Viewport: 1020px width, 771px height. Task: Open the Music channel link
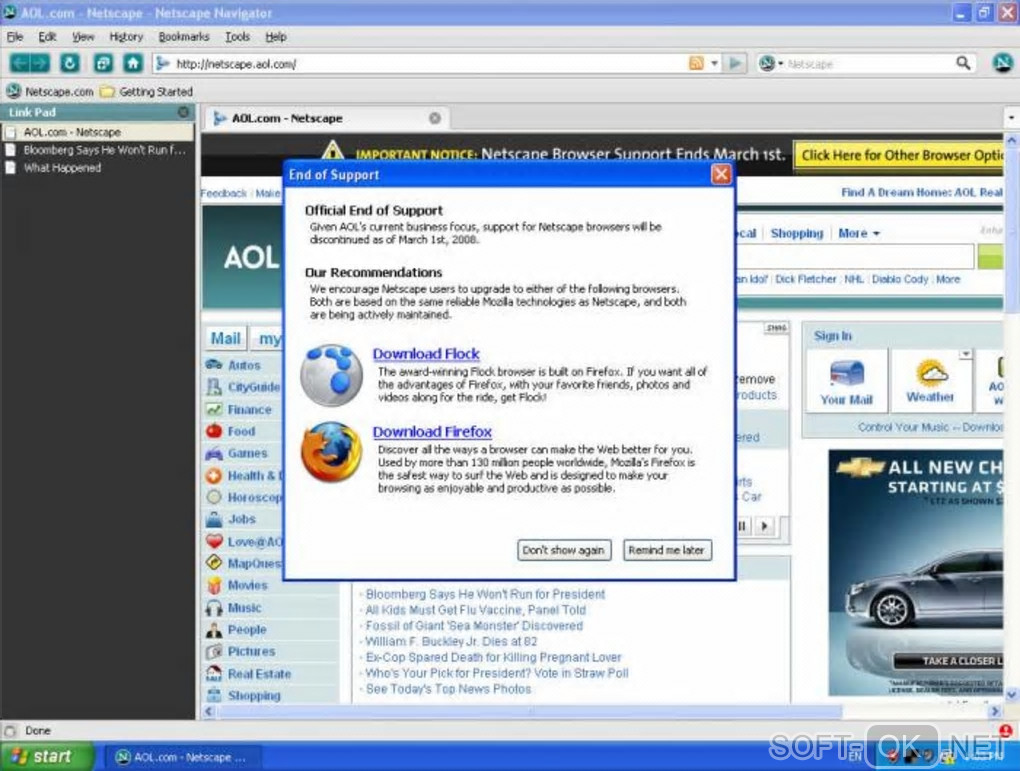[244, 607]
